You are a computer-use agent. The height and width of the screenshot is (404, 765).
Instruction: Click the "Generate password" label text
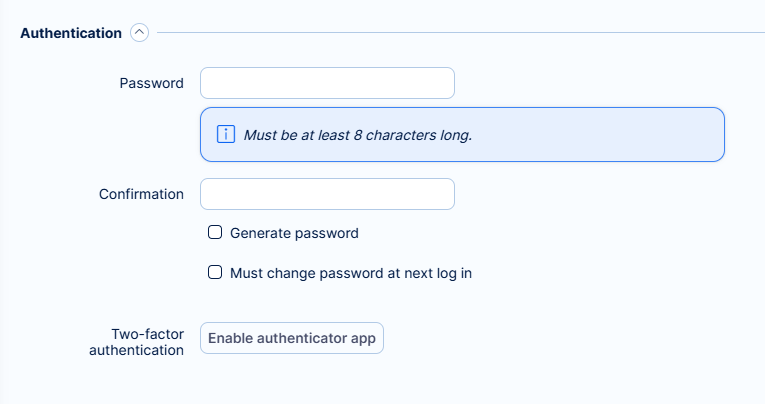coord(294,233)
